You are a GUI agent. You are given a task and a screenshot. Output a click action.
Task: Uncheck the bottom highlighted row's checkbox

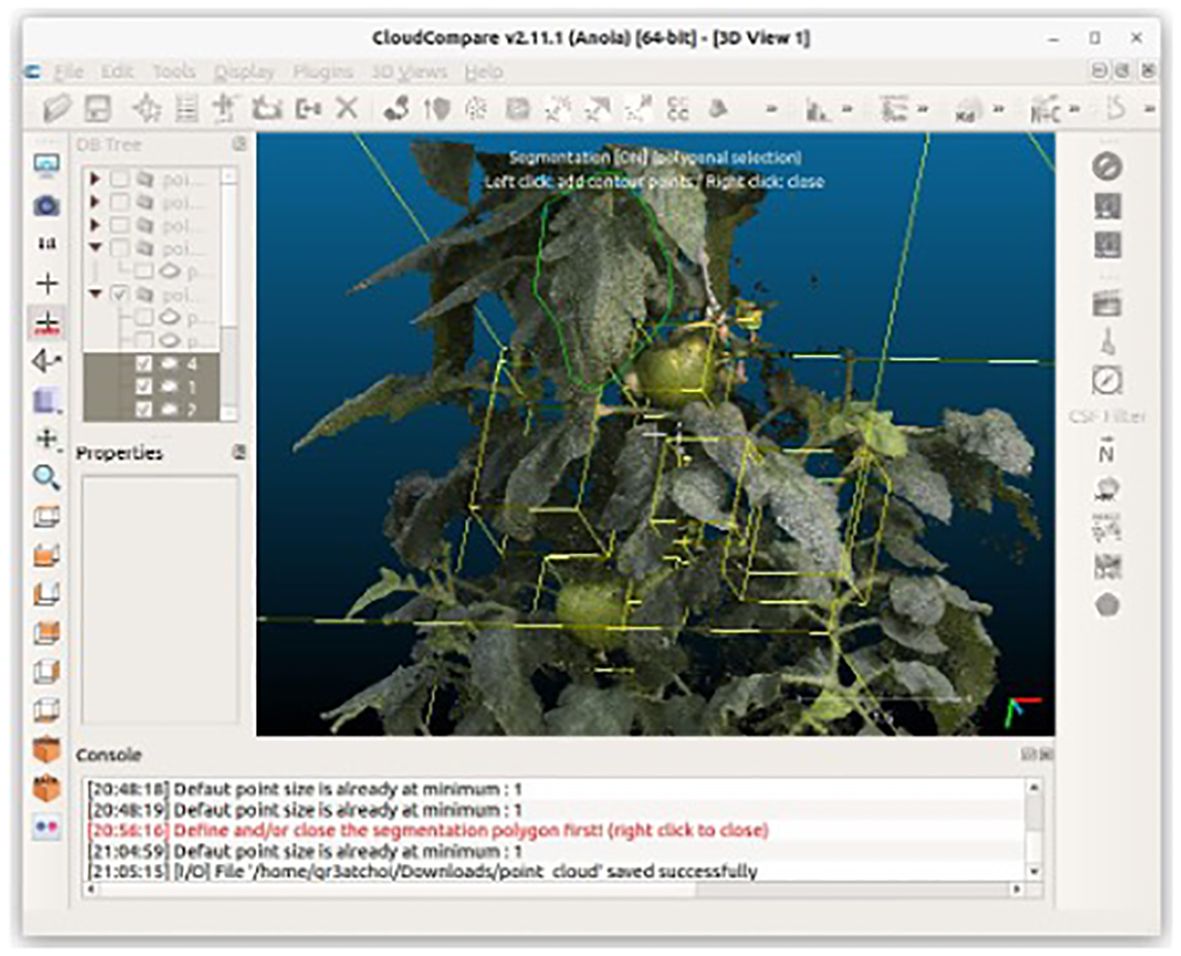[143, 409]
